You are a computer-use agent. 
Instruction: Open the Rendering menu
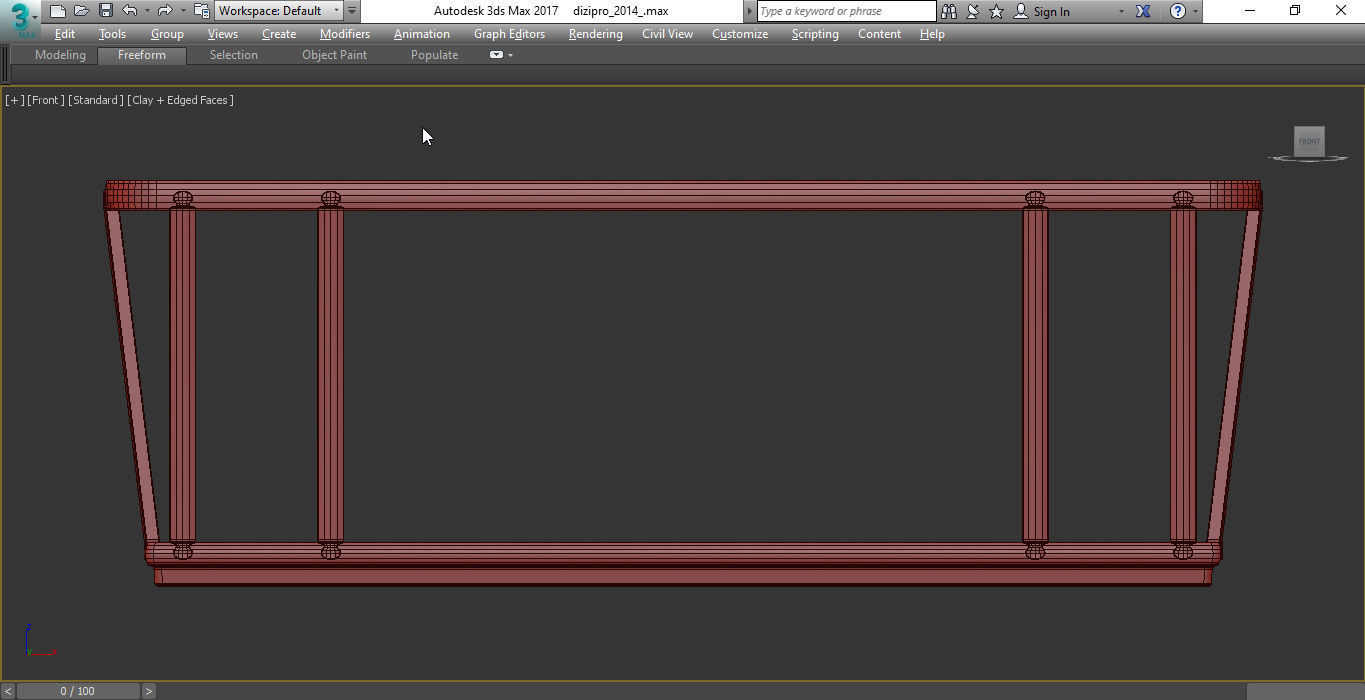pos(595,34)
